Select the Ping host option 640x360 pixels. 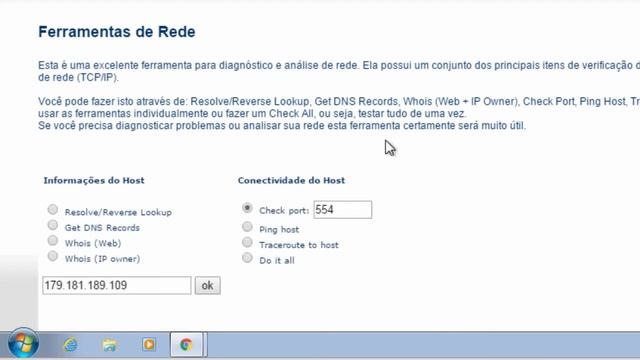pyautogui.click(x=247, y=227)
